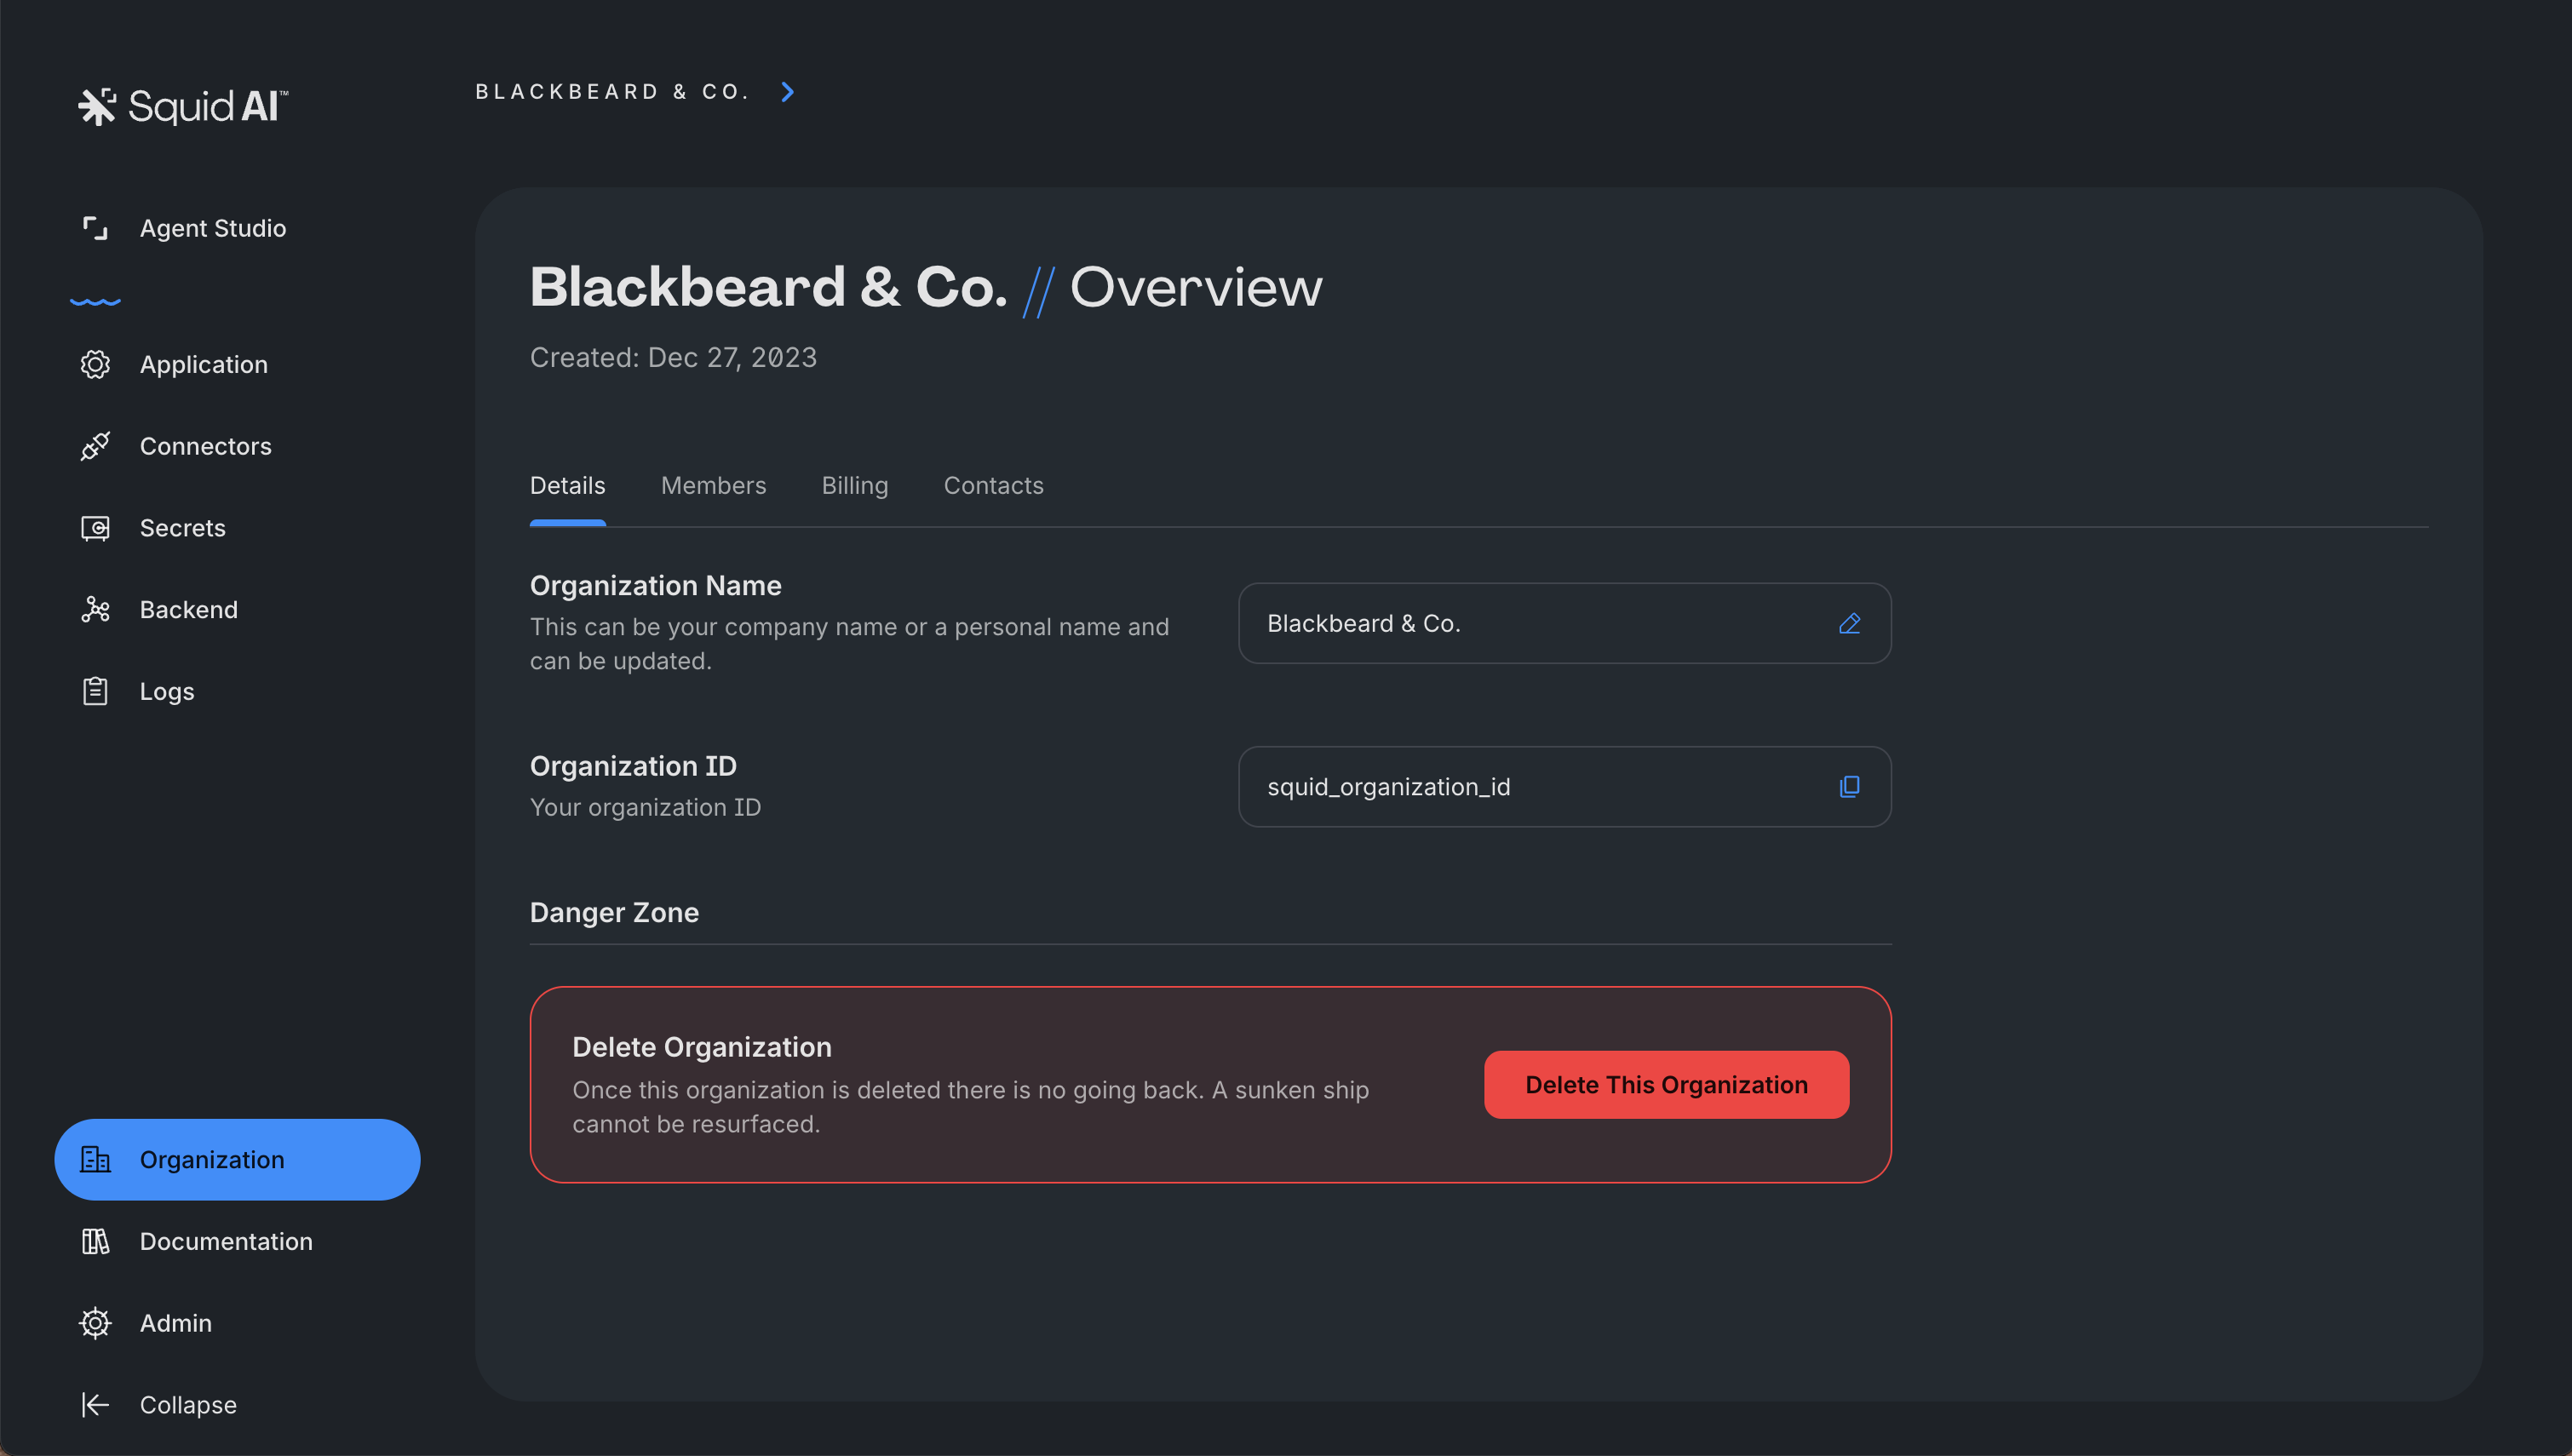2572x1456 pixels.
Task: Open the Logs sidebar label
Action: [167, 691]
